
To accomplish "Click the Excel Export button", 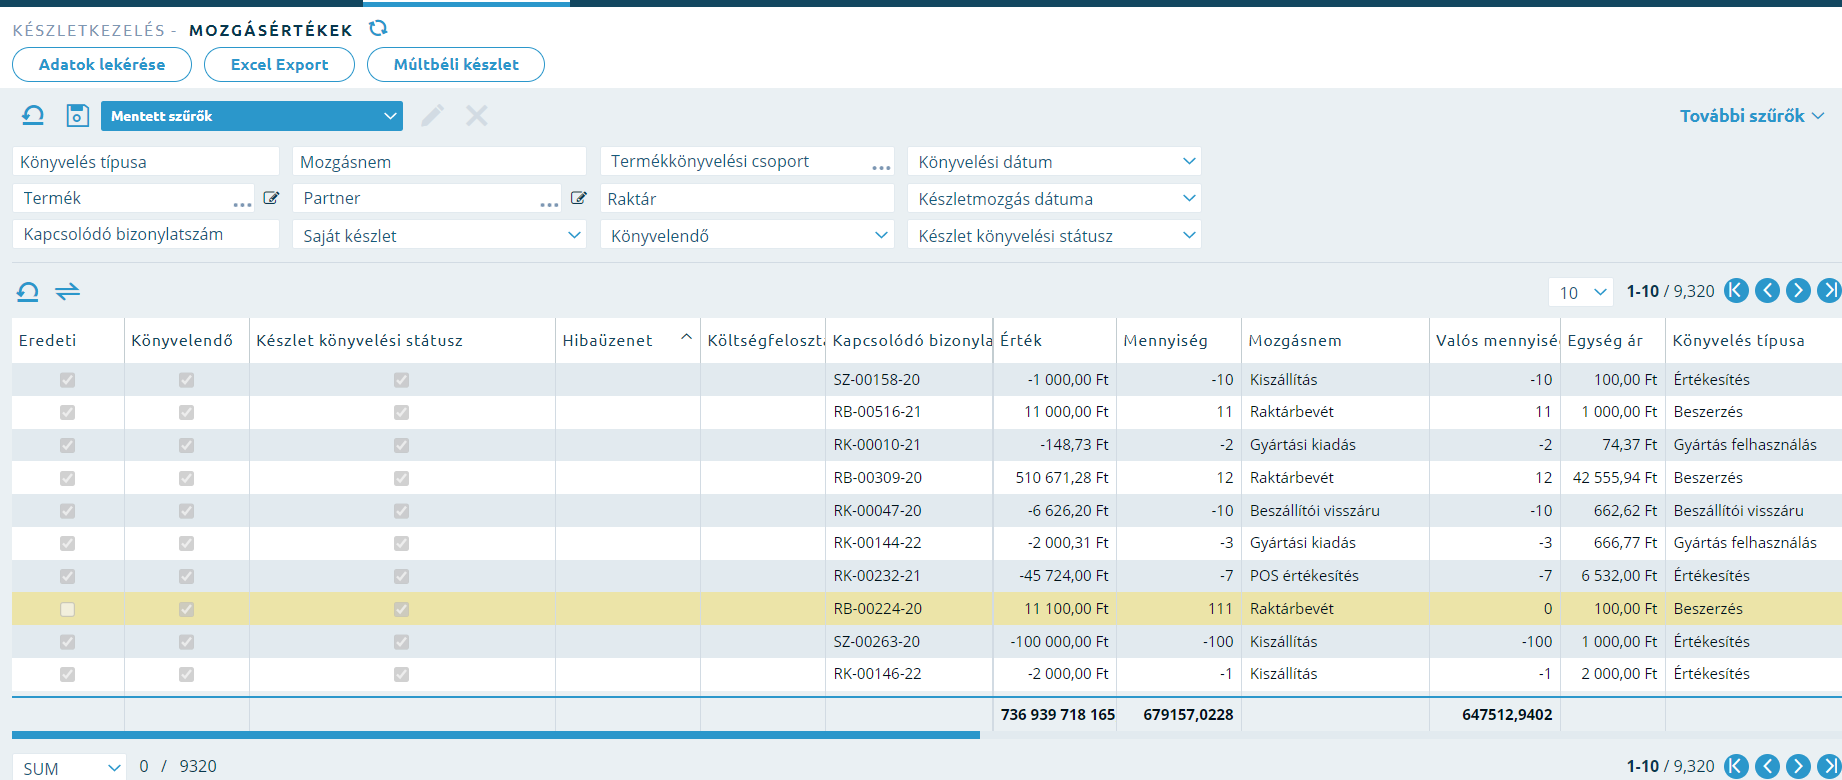I will point(279,64).
